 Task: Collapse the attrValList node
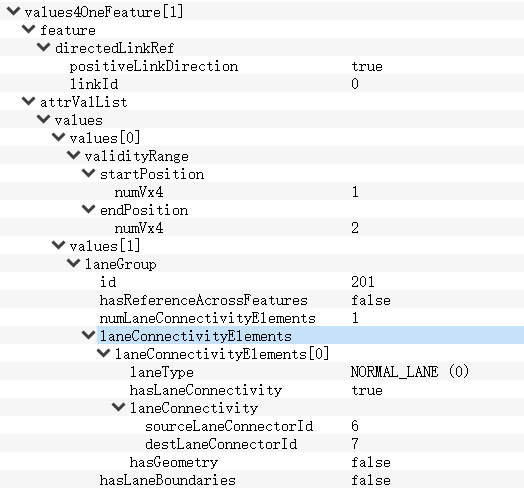(28, 101)
